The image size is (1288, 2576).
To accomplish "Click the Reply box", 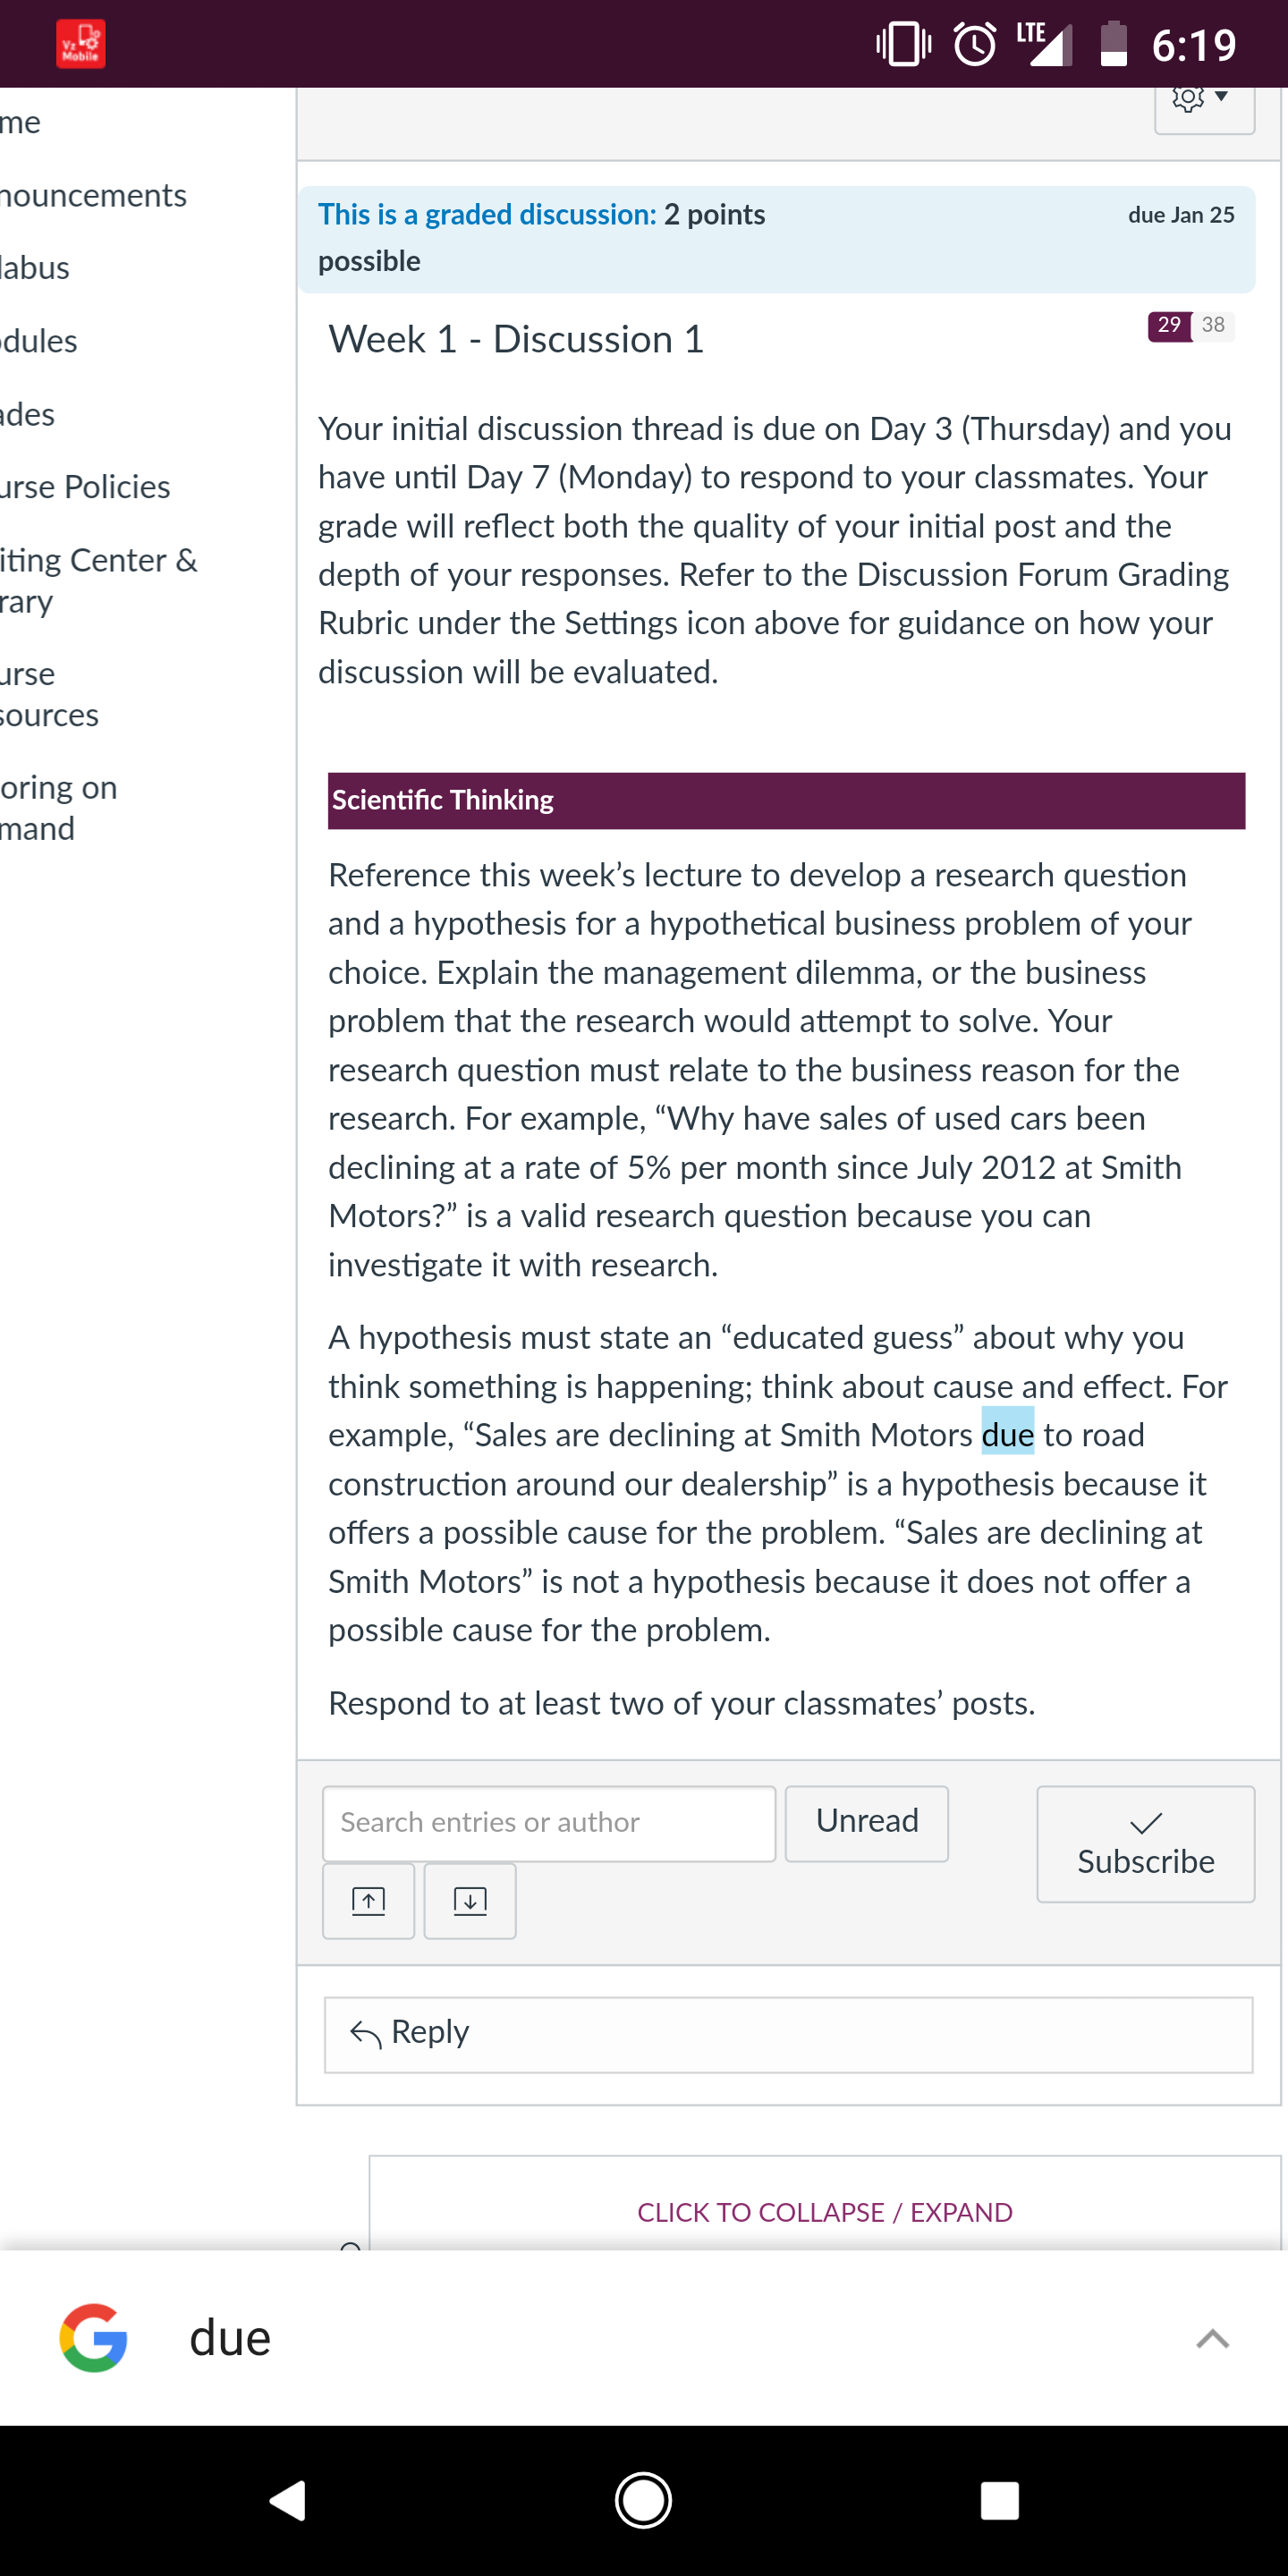I will 788,2034.
